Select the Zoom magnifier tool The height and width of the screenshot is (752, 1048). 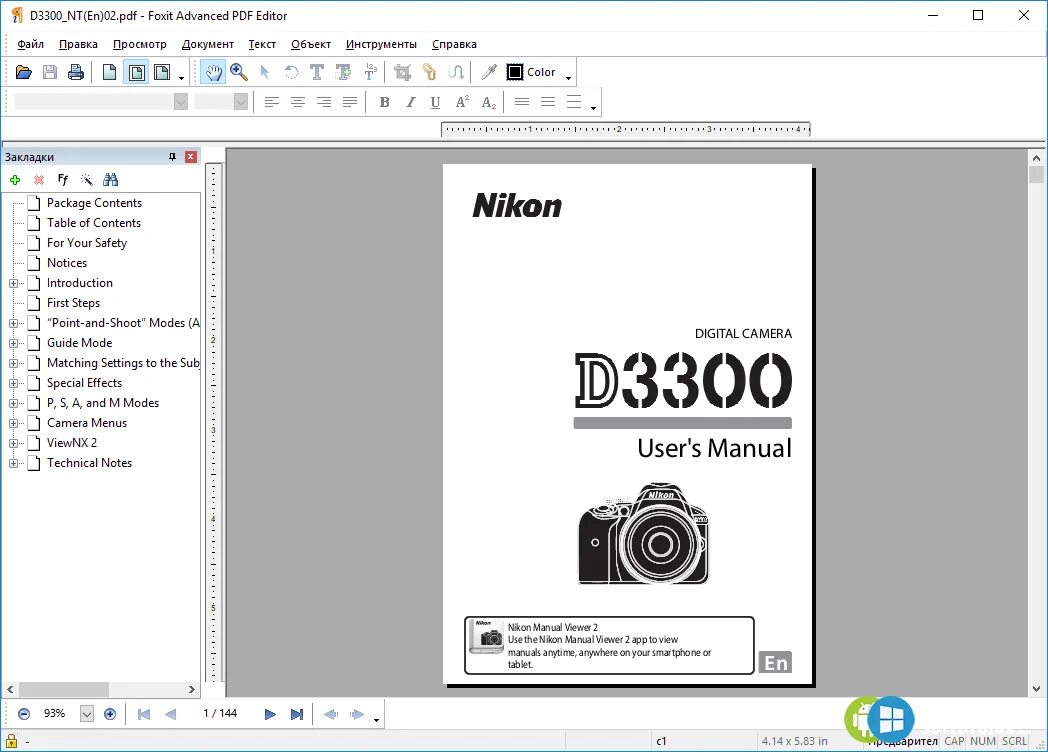coord(239,72)
